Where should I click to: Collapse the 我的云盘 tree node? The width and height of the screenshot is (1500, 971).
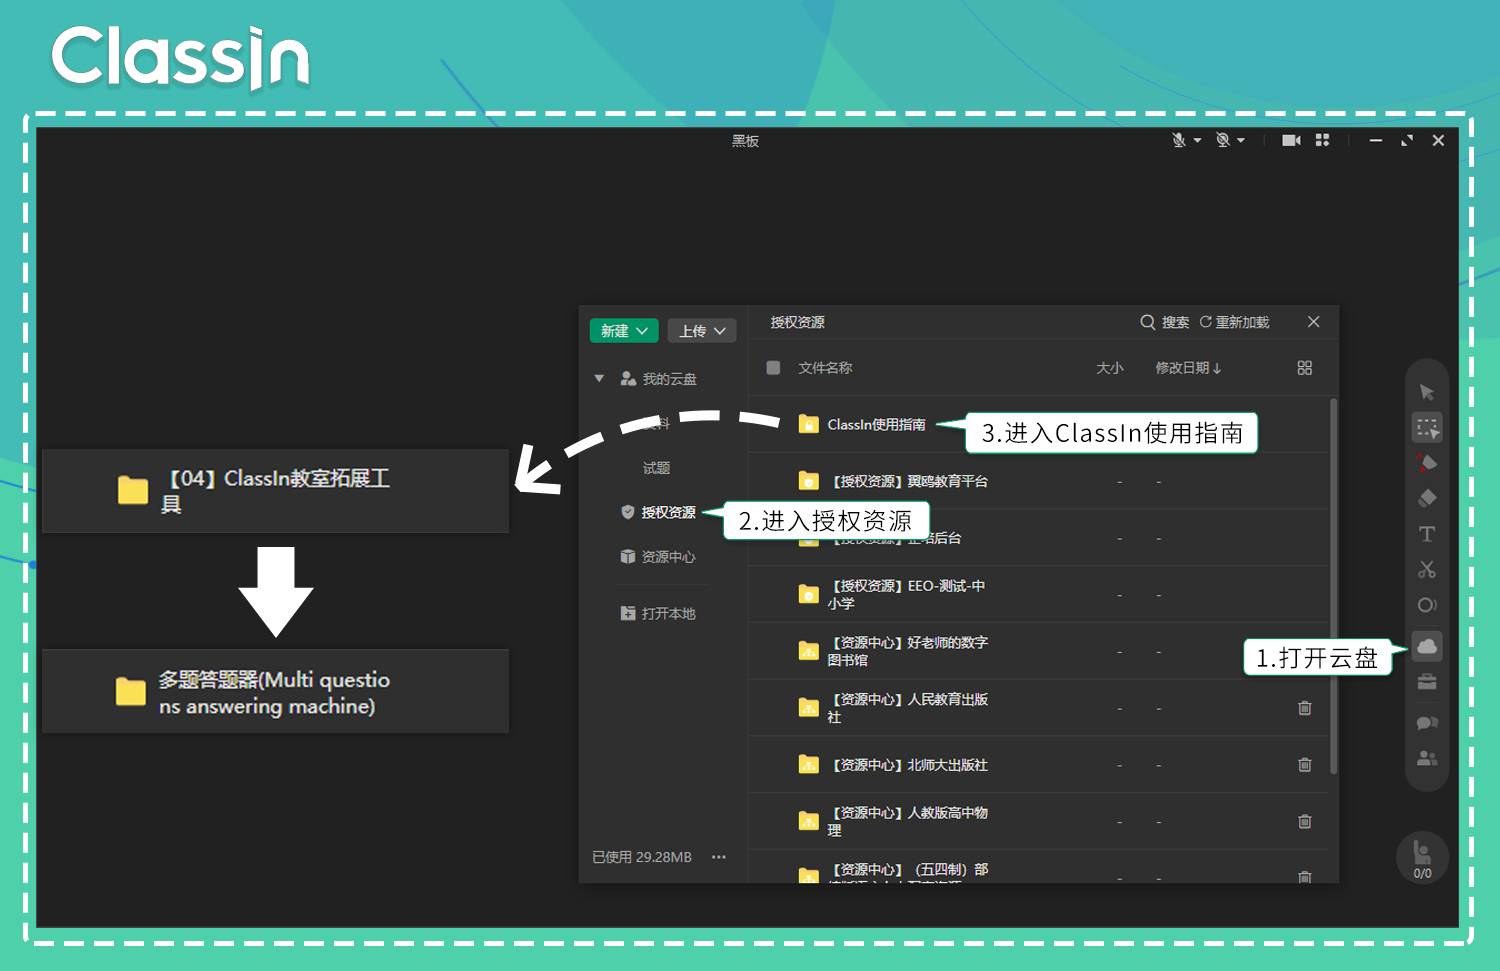point(599,378)
